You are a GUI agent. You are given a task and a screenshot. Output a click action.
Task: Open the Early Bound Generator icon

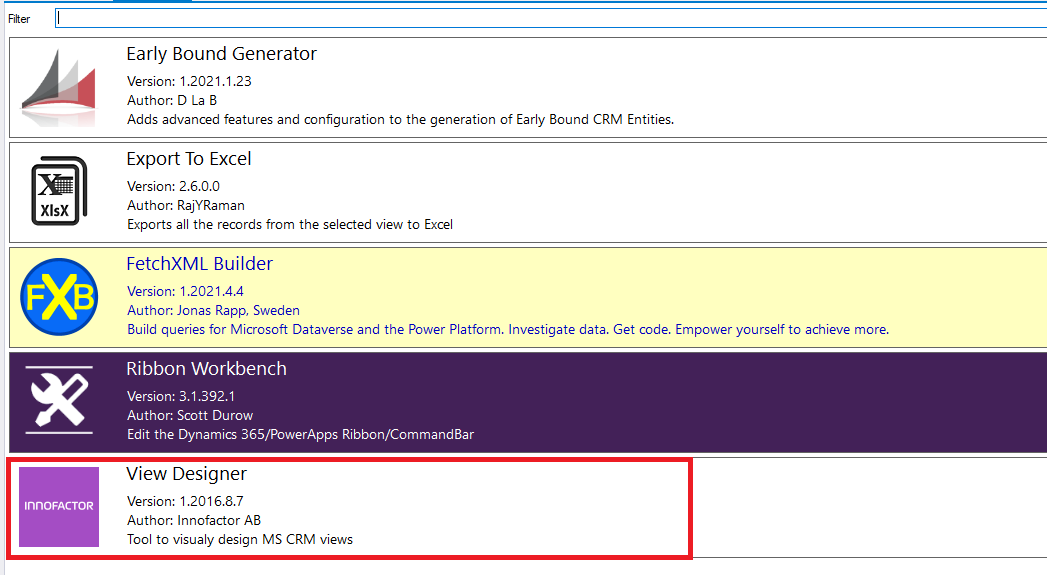click(x=59, y=88)
